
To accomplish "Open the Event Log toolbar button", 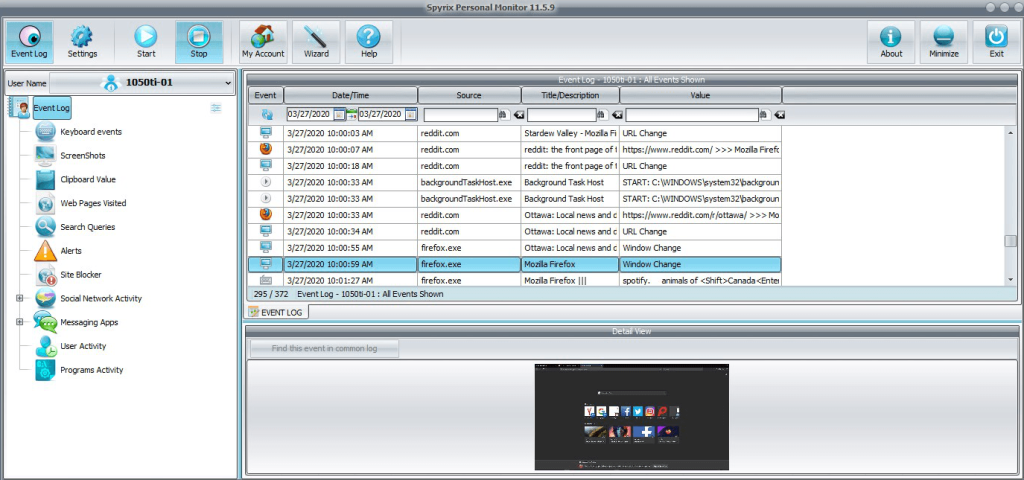I will click(x=29, y=42).
